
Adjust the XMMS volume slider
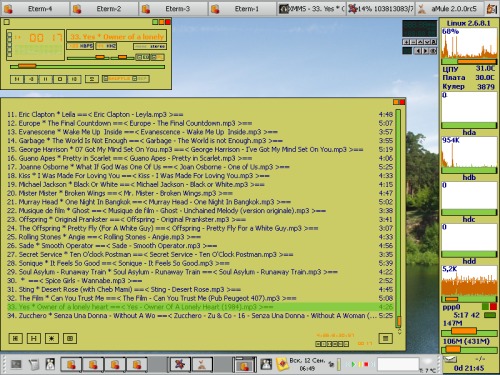pyautogui.click(x=88, y=58)
